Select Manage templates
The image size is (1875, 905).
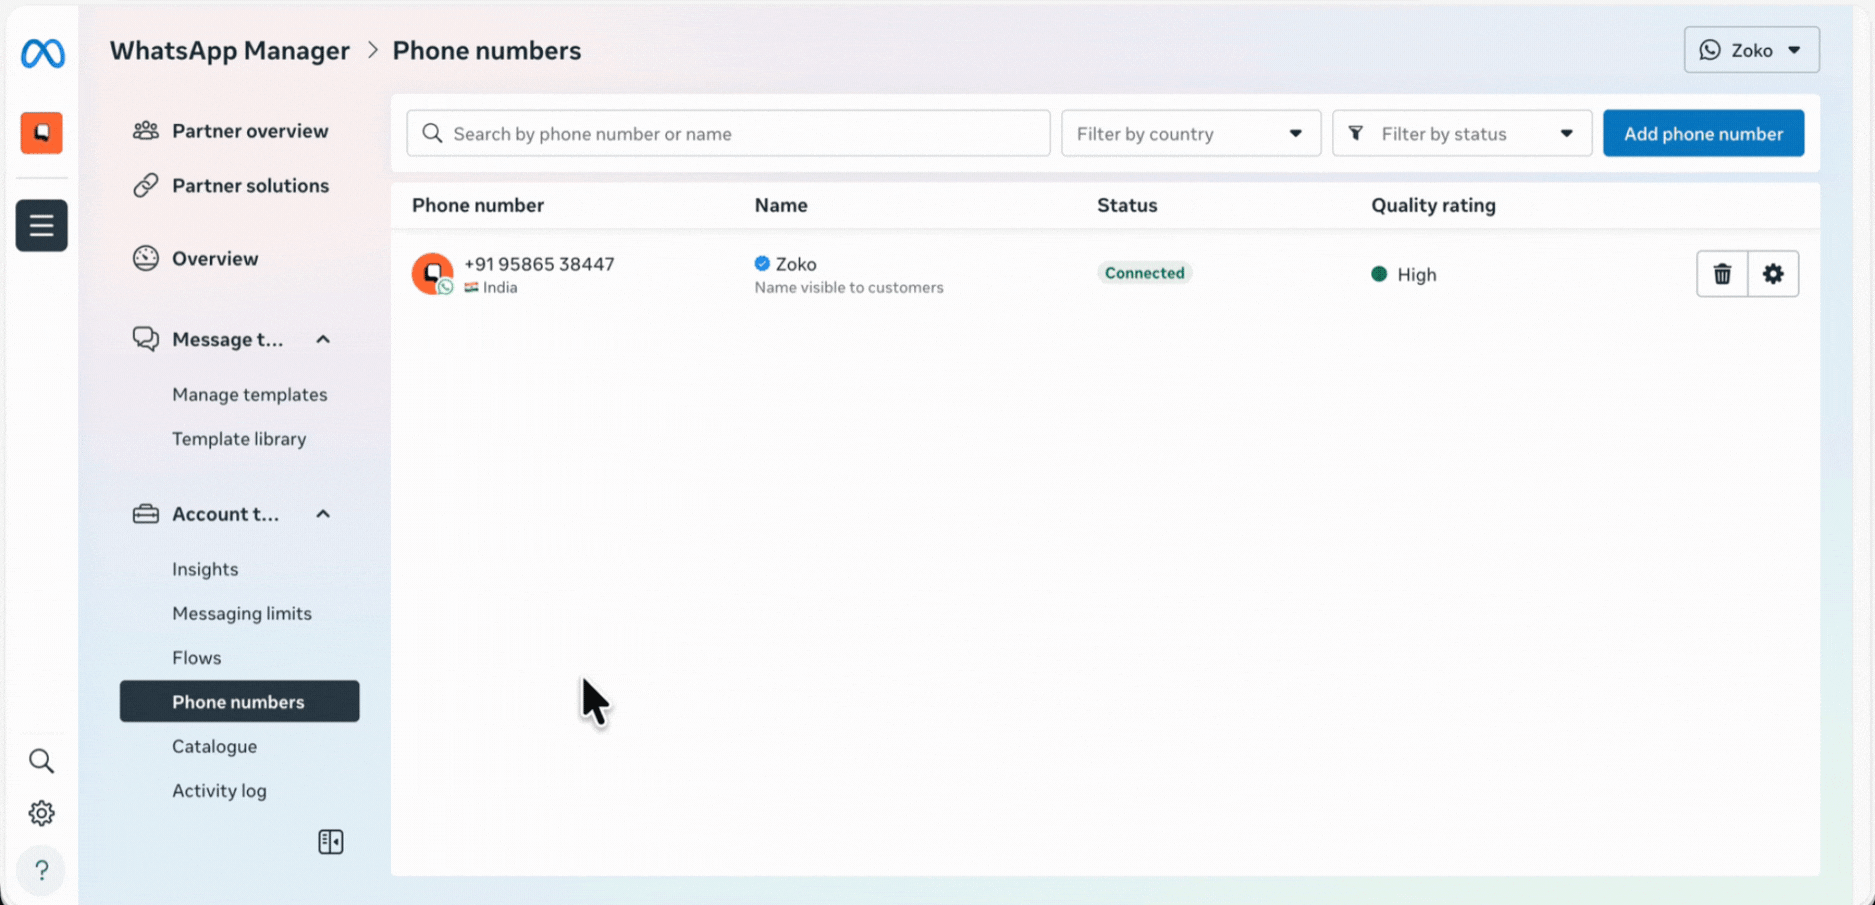(250, 394)
